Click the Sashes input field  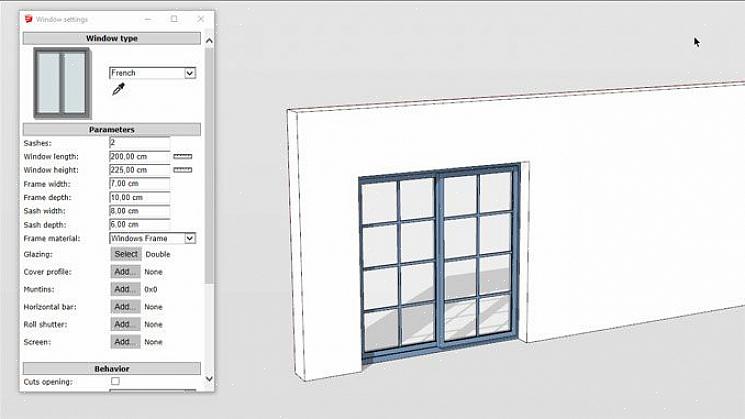[139, 143]
